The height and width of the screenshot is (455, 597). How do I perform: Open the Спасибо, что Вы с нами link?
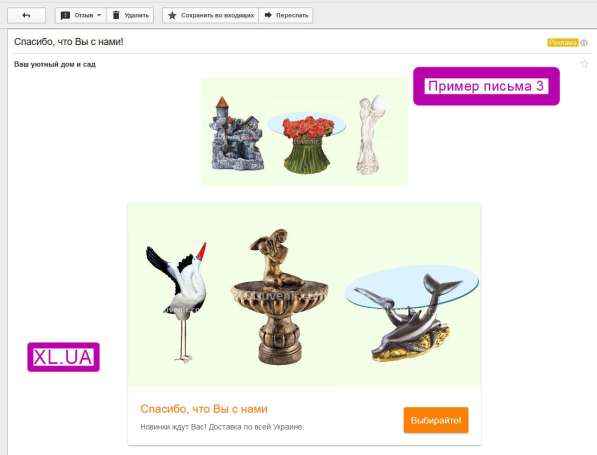pyautogui.click(x=204, y=409)
